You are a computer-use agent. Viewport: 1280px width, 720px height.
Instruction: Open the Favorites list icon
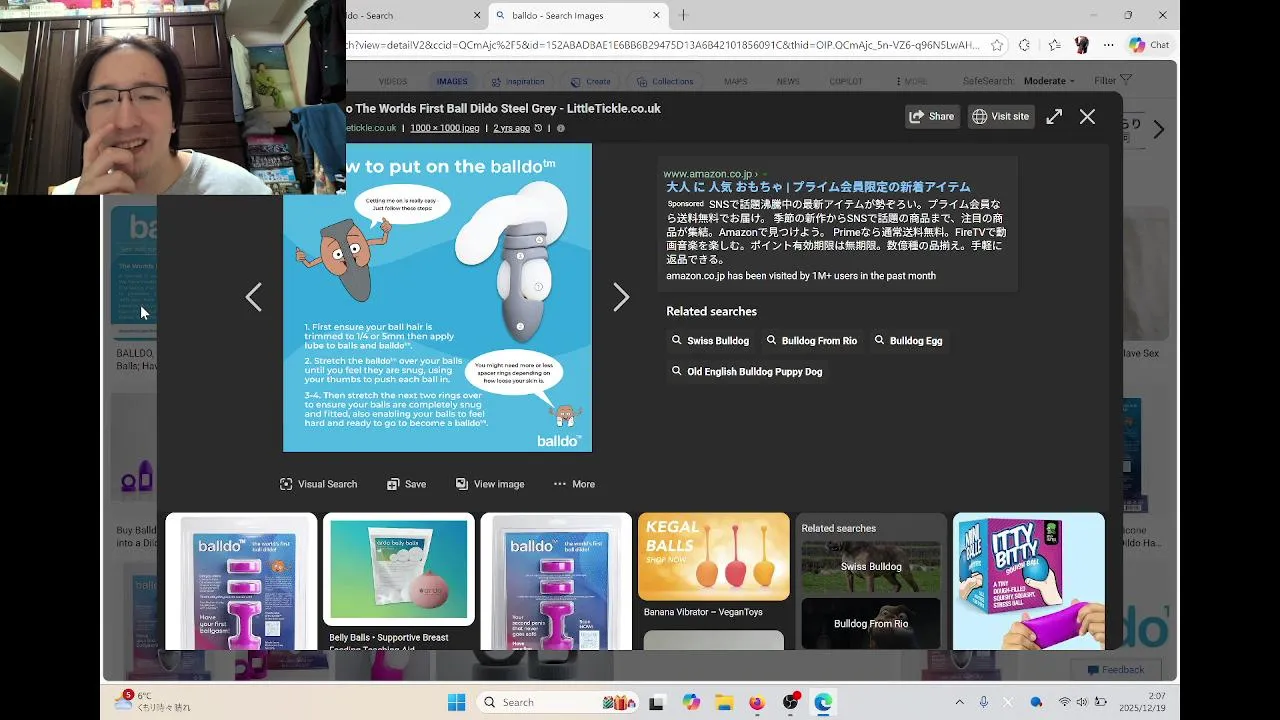point(1054,45)
